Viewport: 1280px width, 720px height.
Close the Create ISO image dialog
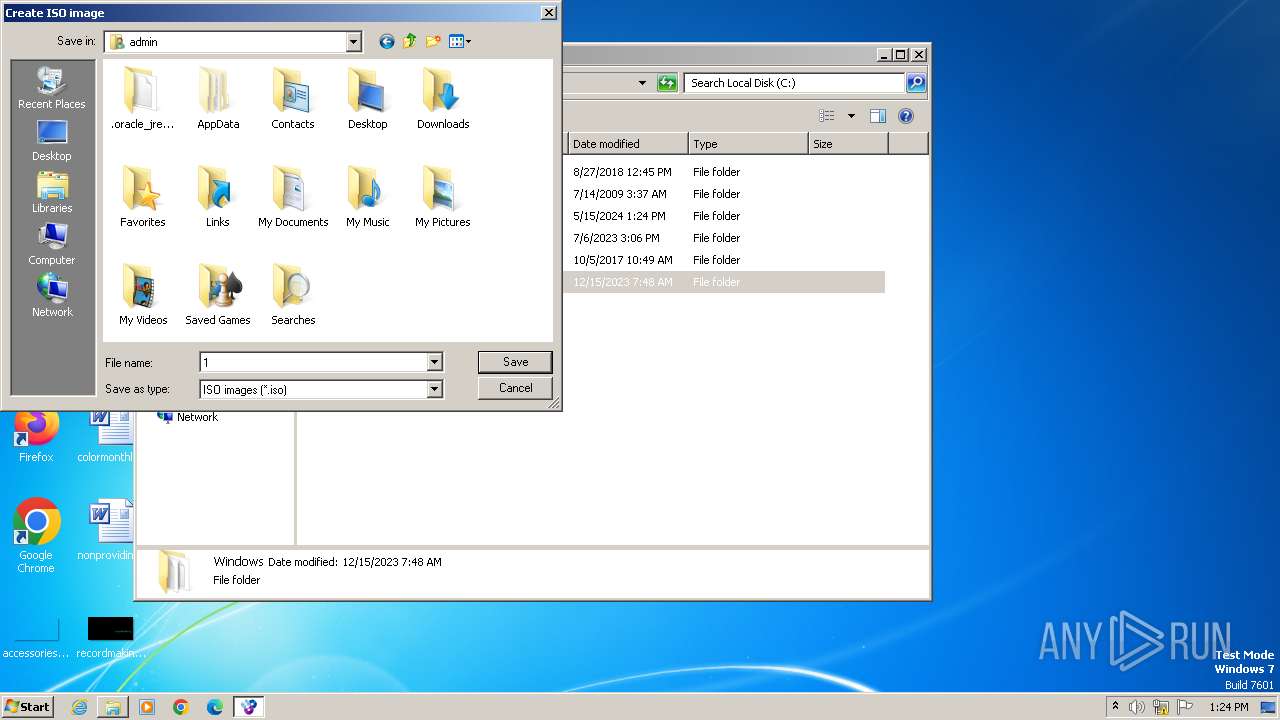tap(549, 12)
